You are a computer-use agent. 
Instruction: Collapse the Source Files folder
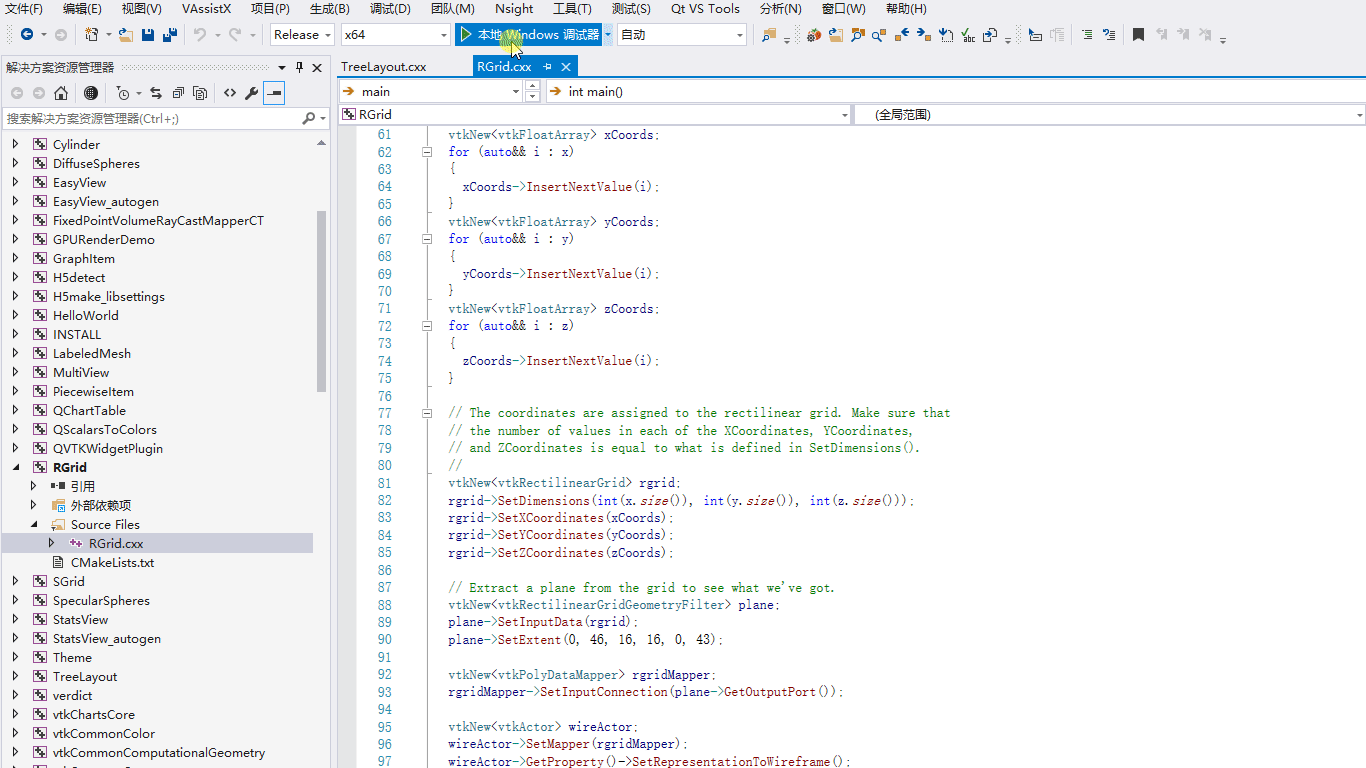33,524
